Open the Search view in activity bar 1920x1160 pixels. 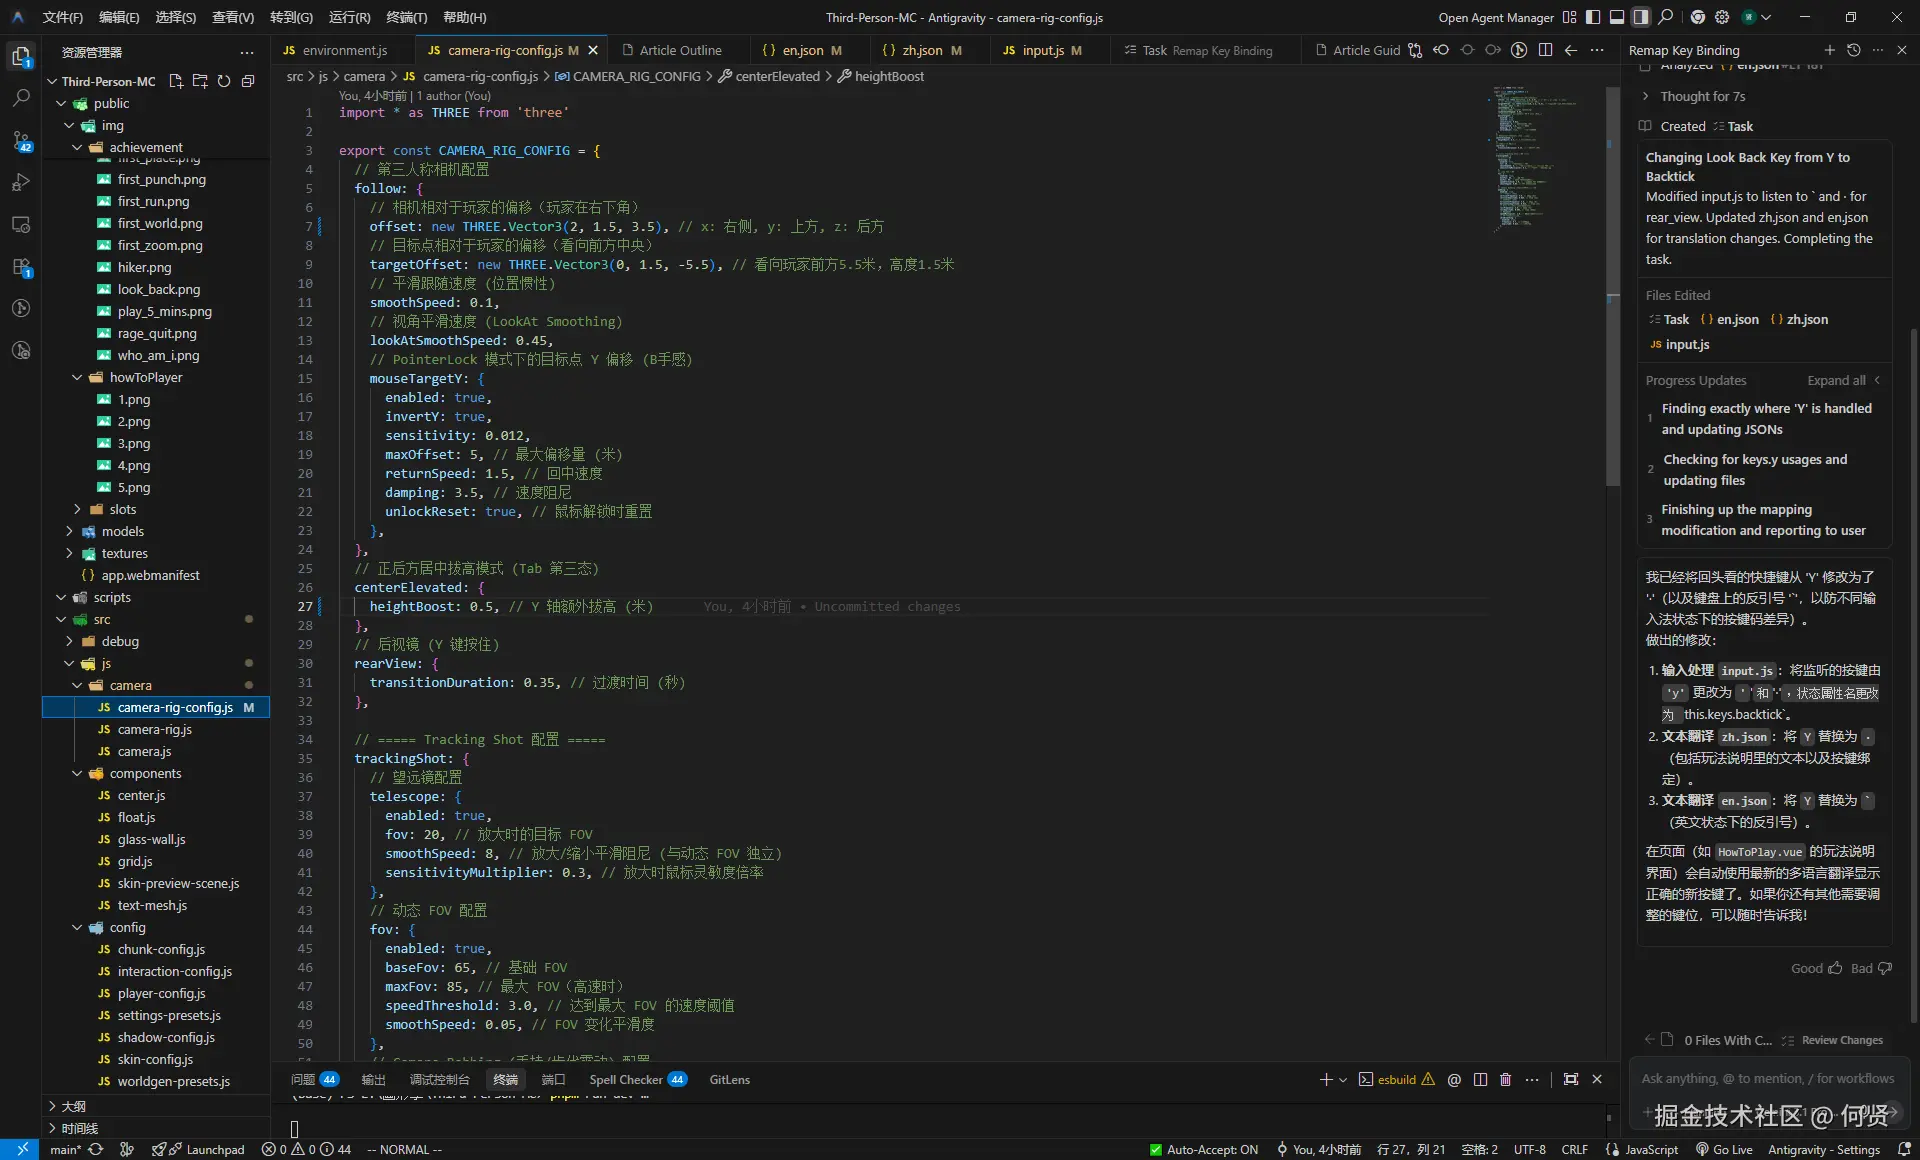21,98
